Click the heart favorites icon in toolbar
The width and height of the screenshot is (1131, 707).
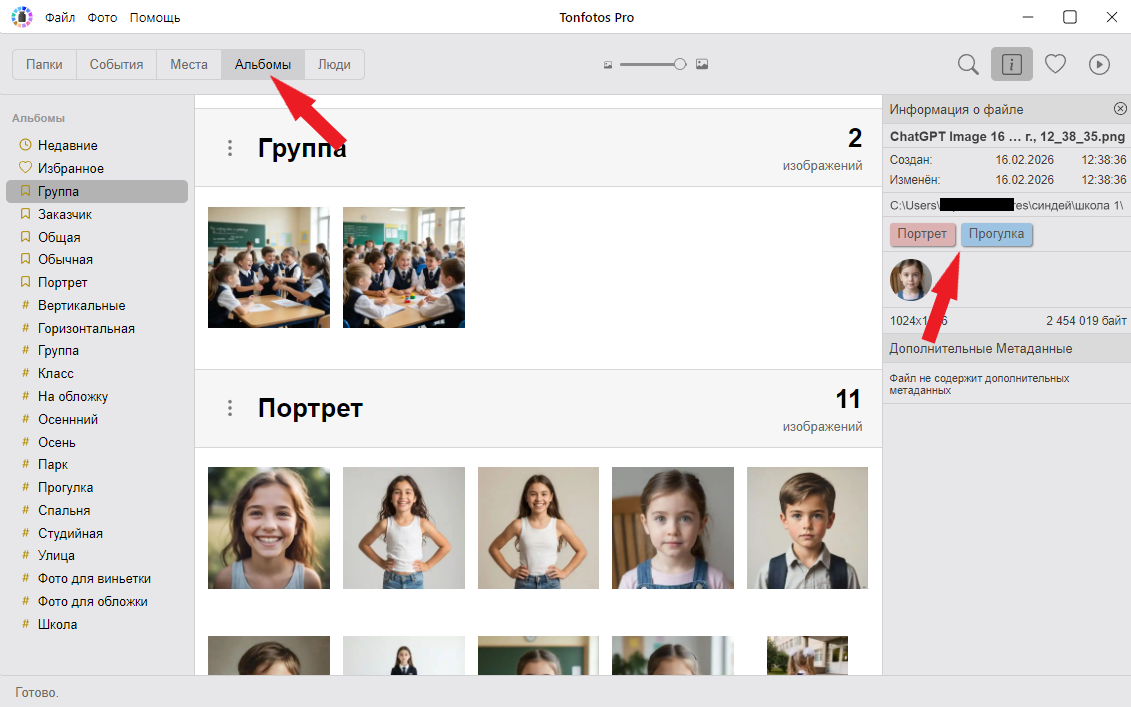tap(1055, 64)
